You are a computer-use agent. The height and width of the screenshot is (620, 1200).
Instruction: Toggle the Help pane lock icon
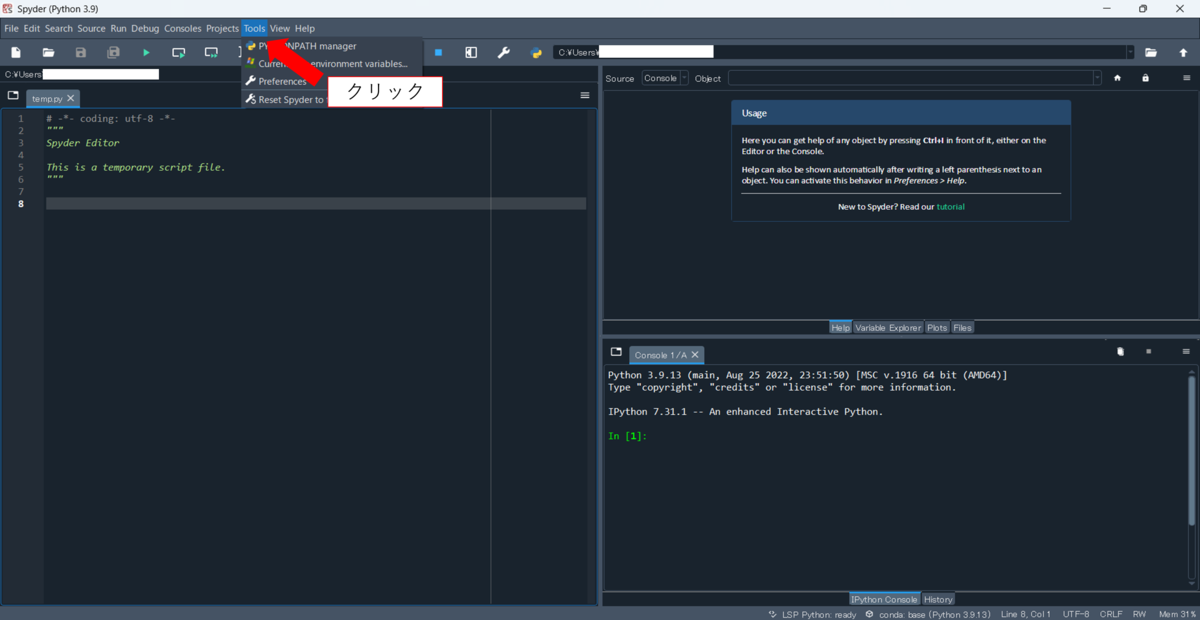[x=1145, y=78]
